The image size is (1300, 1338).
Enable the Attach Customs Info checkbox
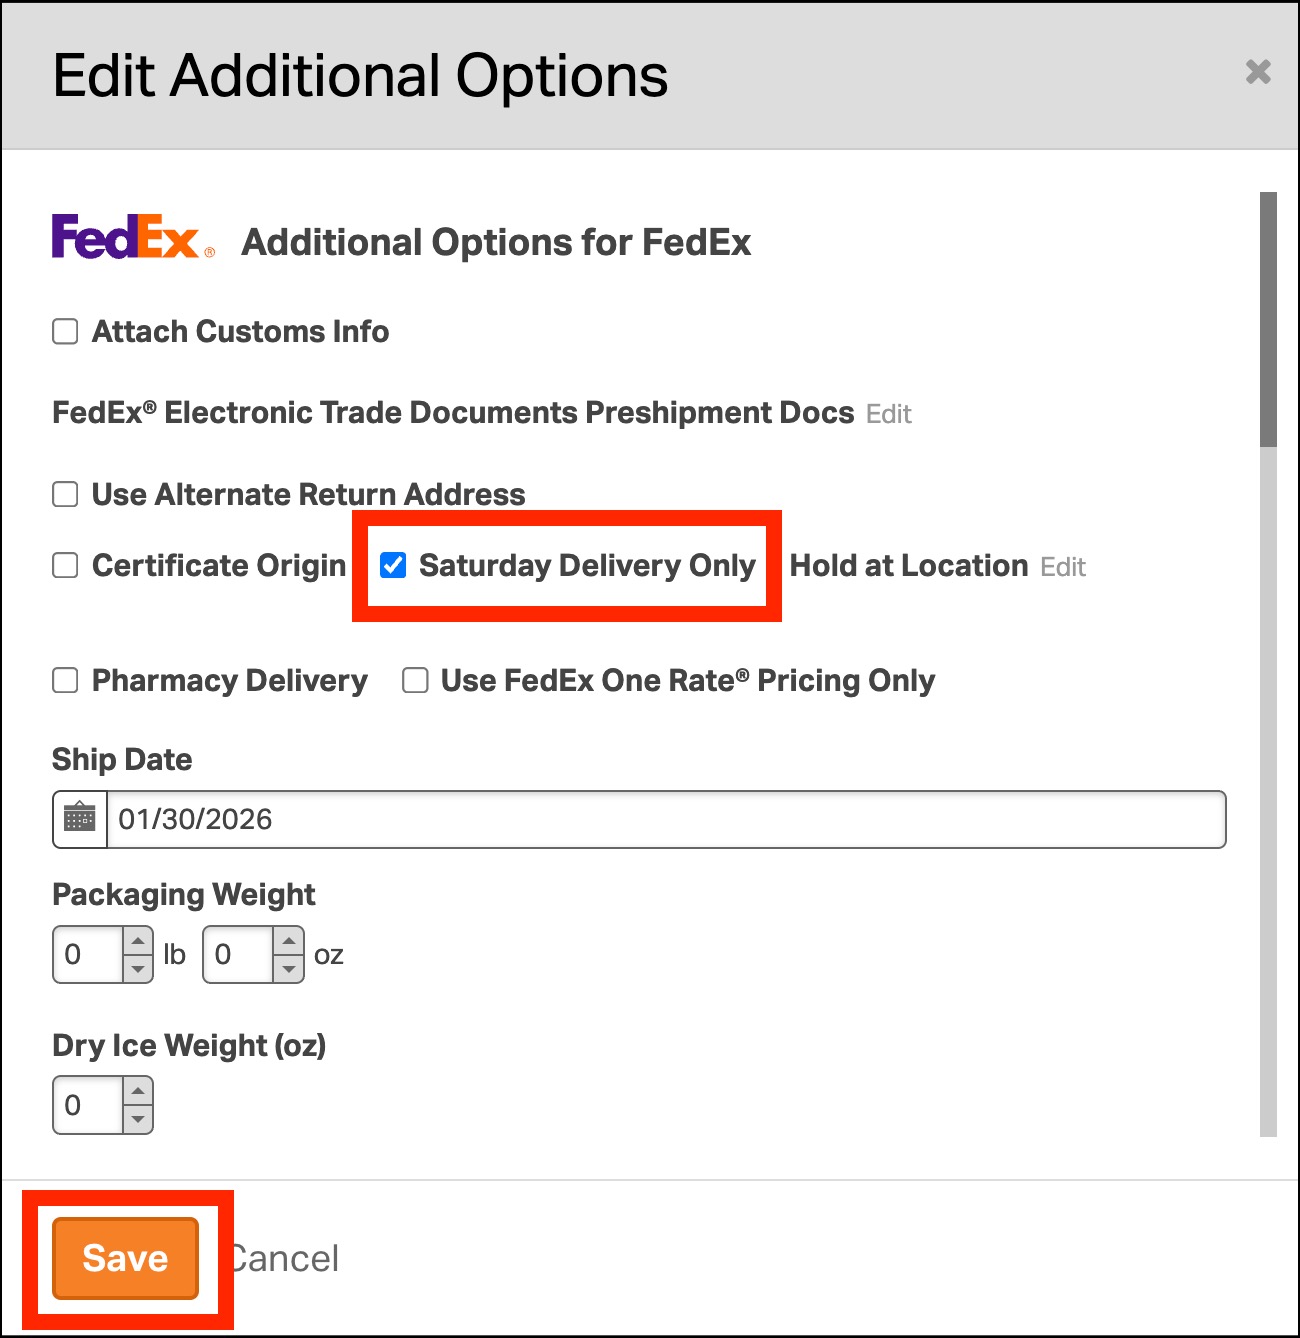(x=65, y=331)
